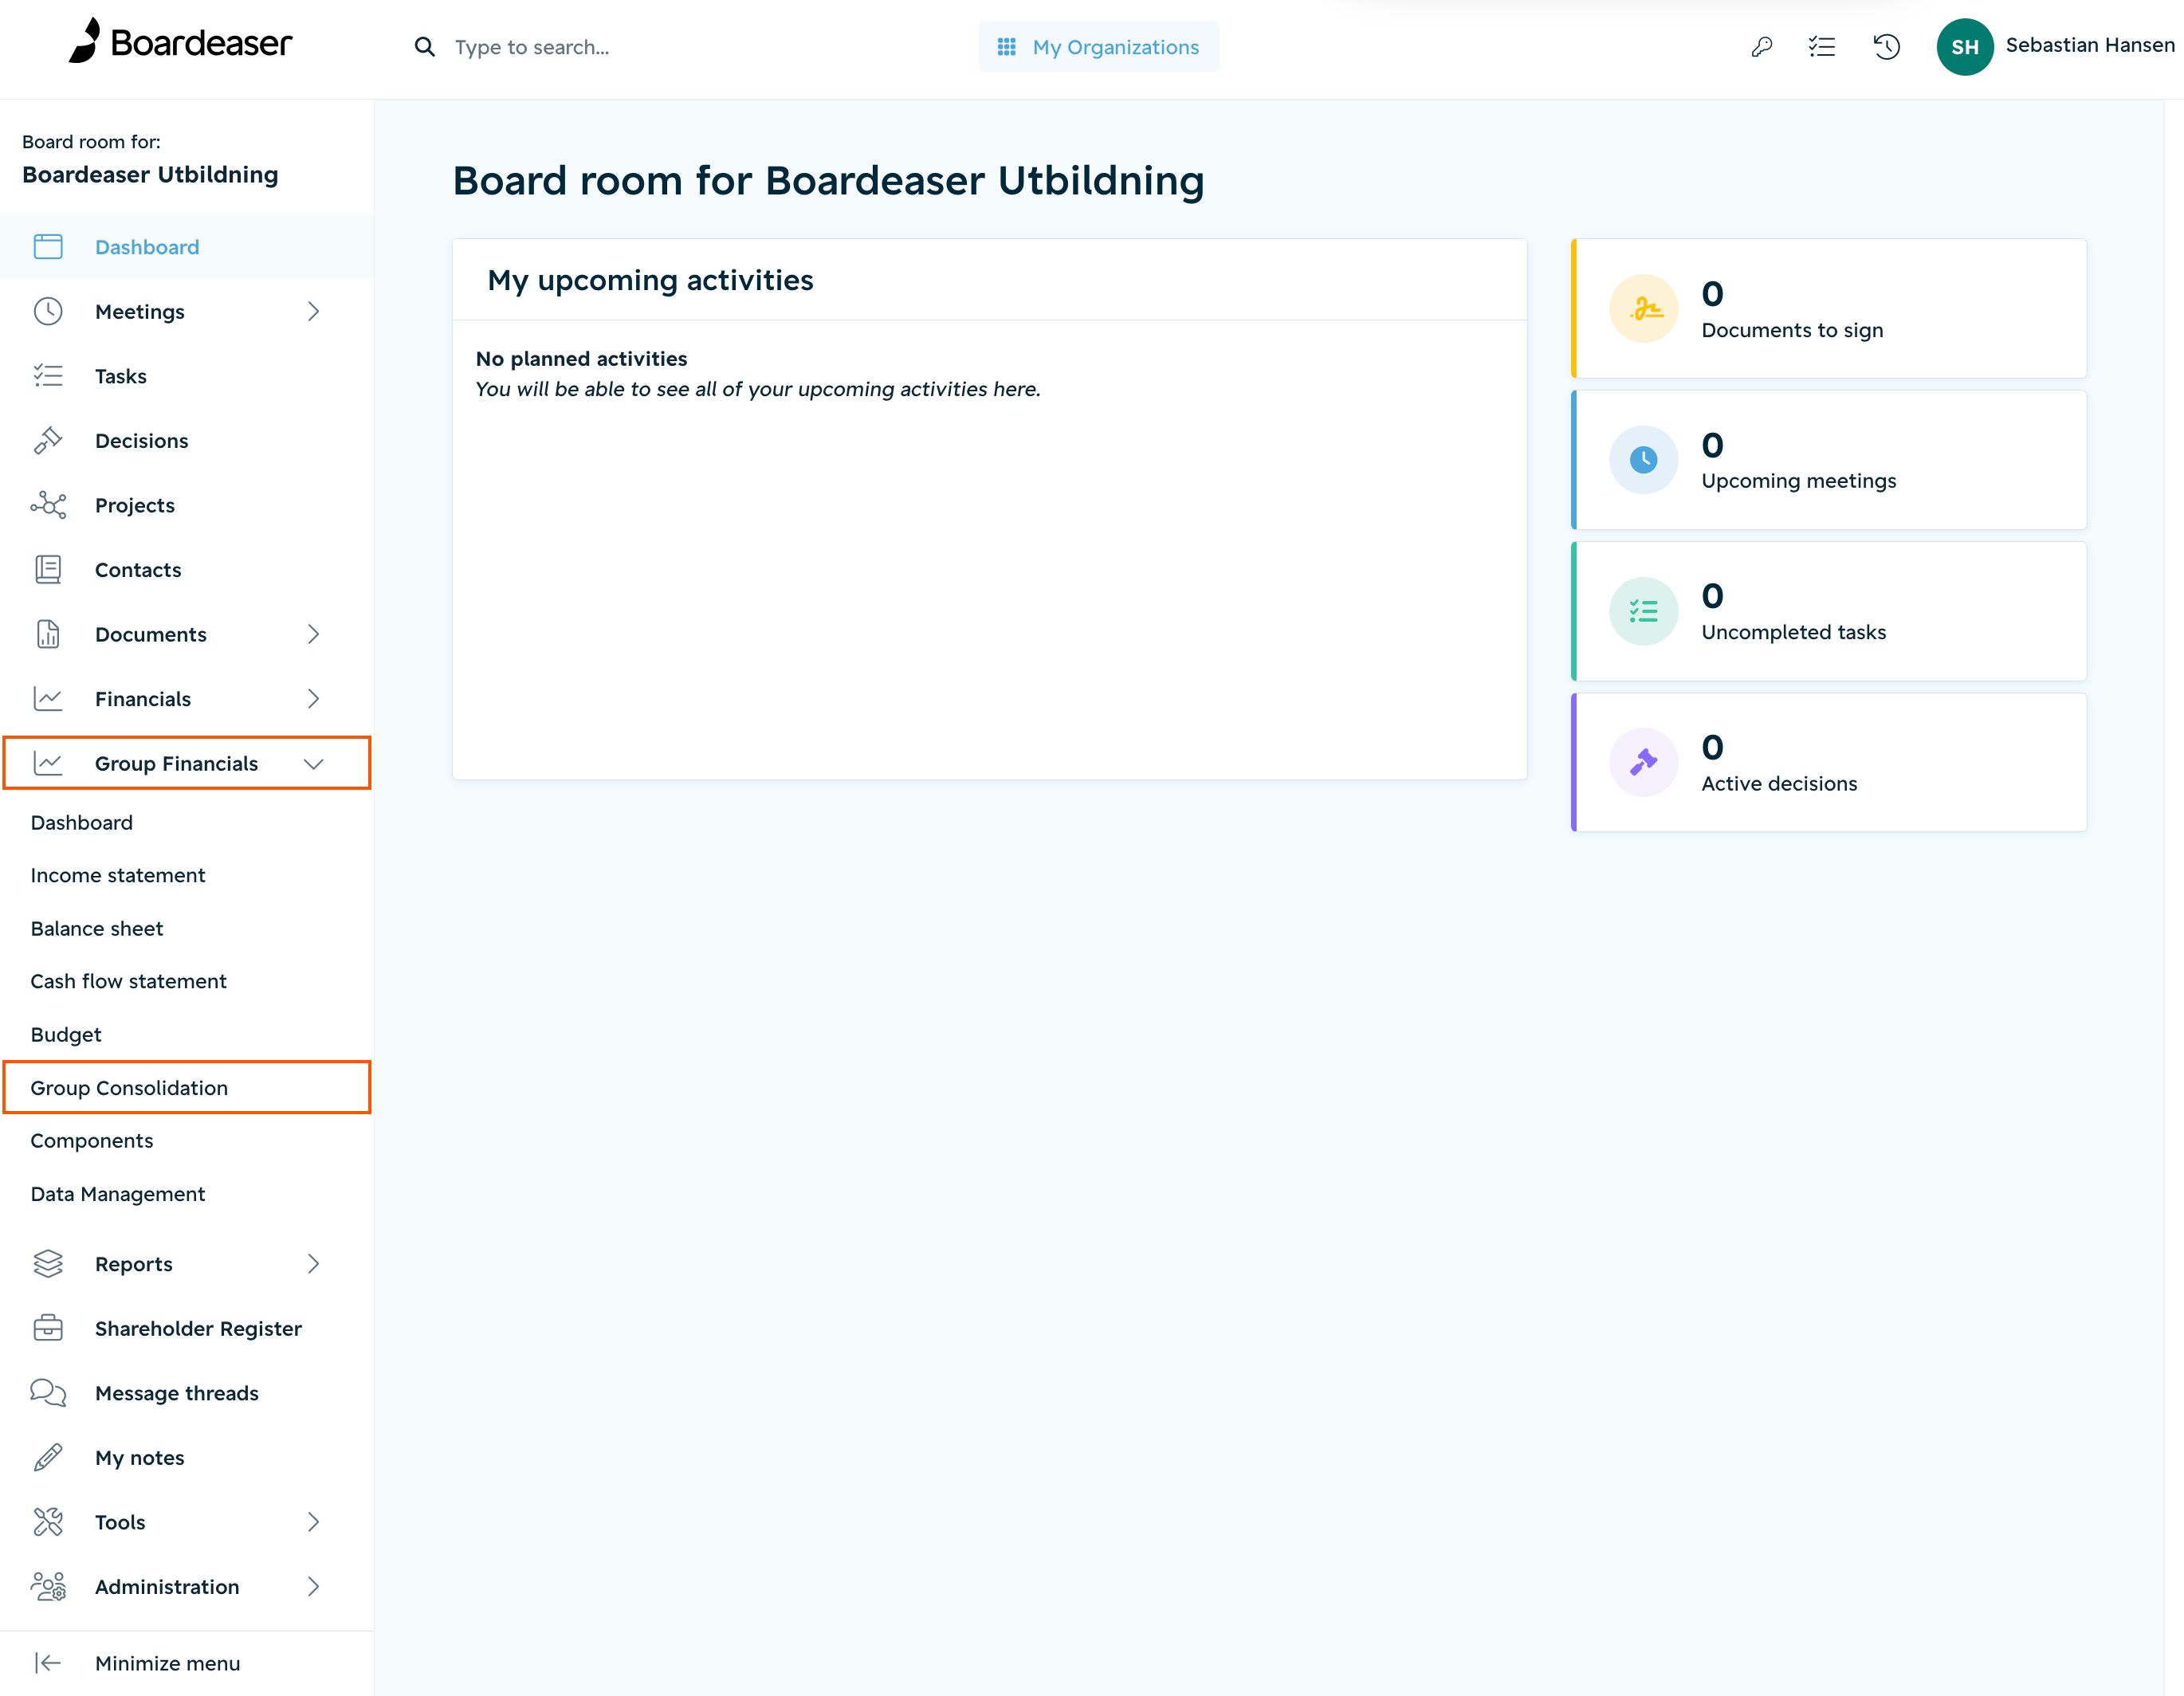Open Projects via its node icon
The image size is (2184, 1696).
tap(48, 505)
